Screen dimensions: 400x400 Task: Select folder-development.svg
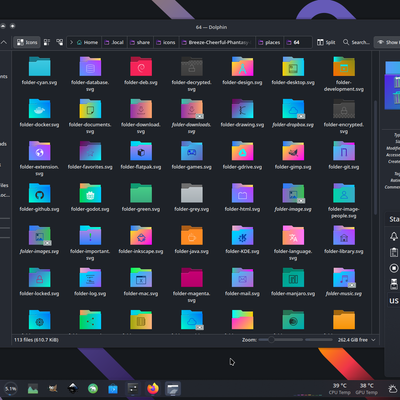point(344,74)
